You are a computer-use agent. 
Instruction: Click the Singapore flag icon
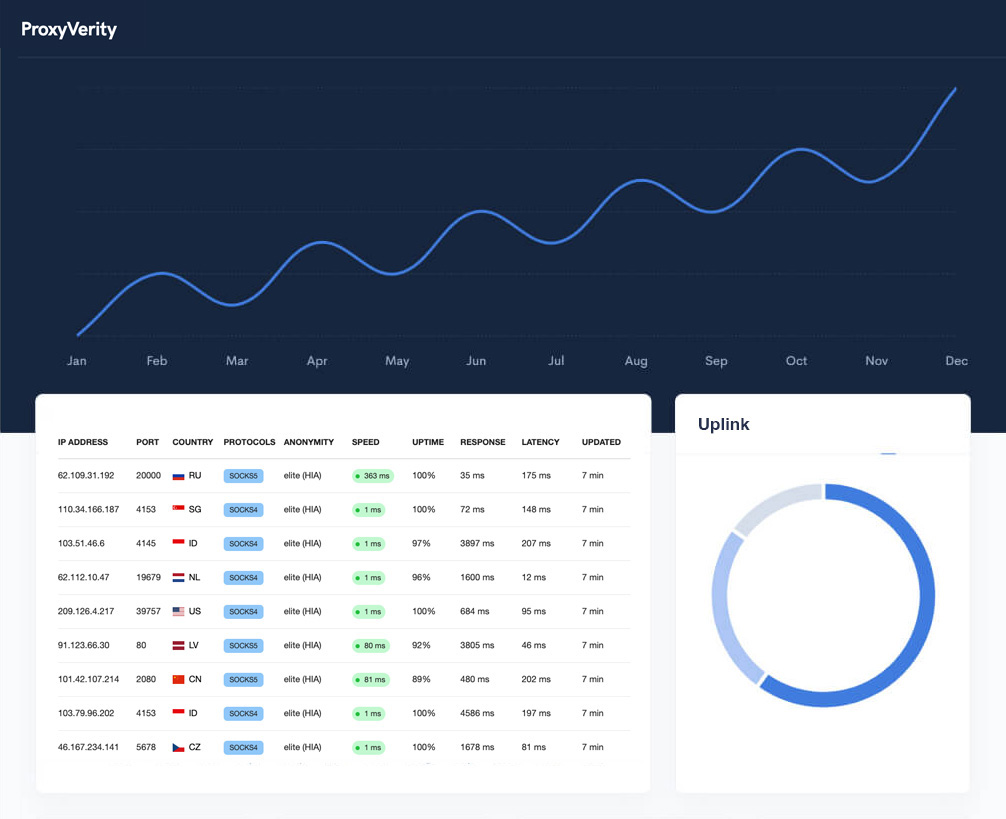(x=179, y=510)
